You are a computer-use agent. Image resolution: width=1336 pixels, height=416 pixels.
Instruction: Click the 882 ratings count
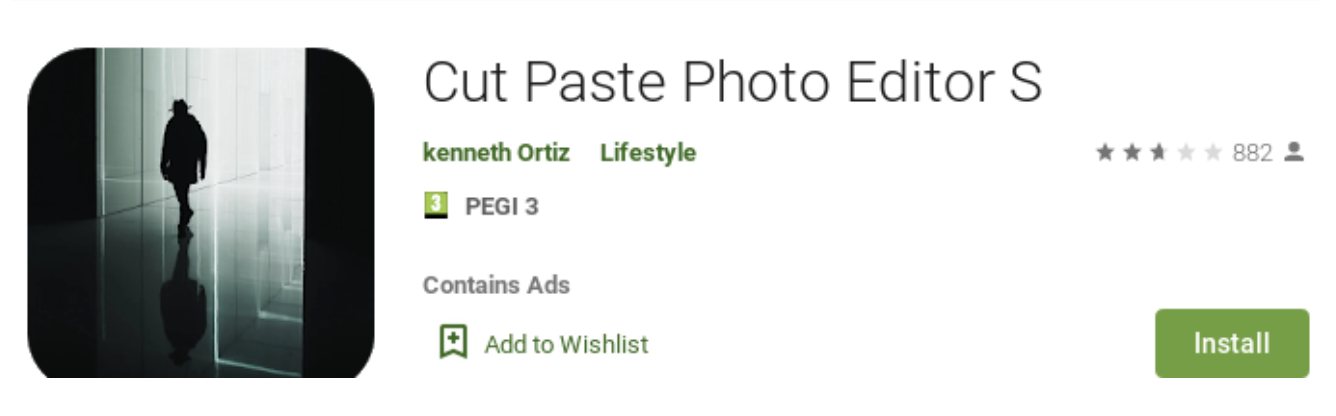[x=1252, y=153]
